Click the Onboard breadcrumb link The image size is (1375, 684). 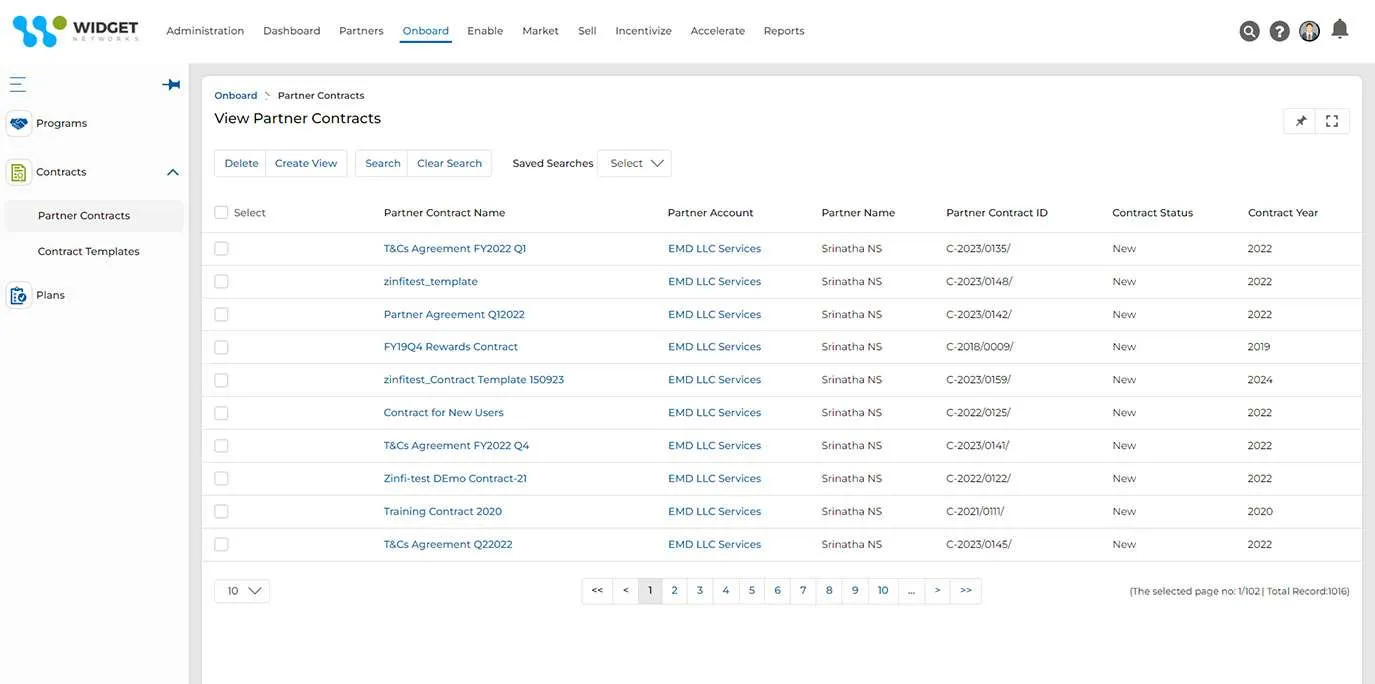236,96
